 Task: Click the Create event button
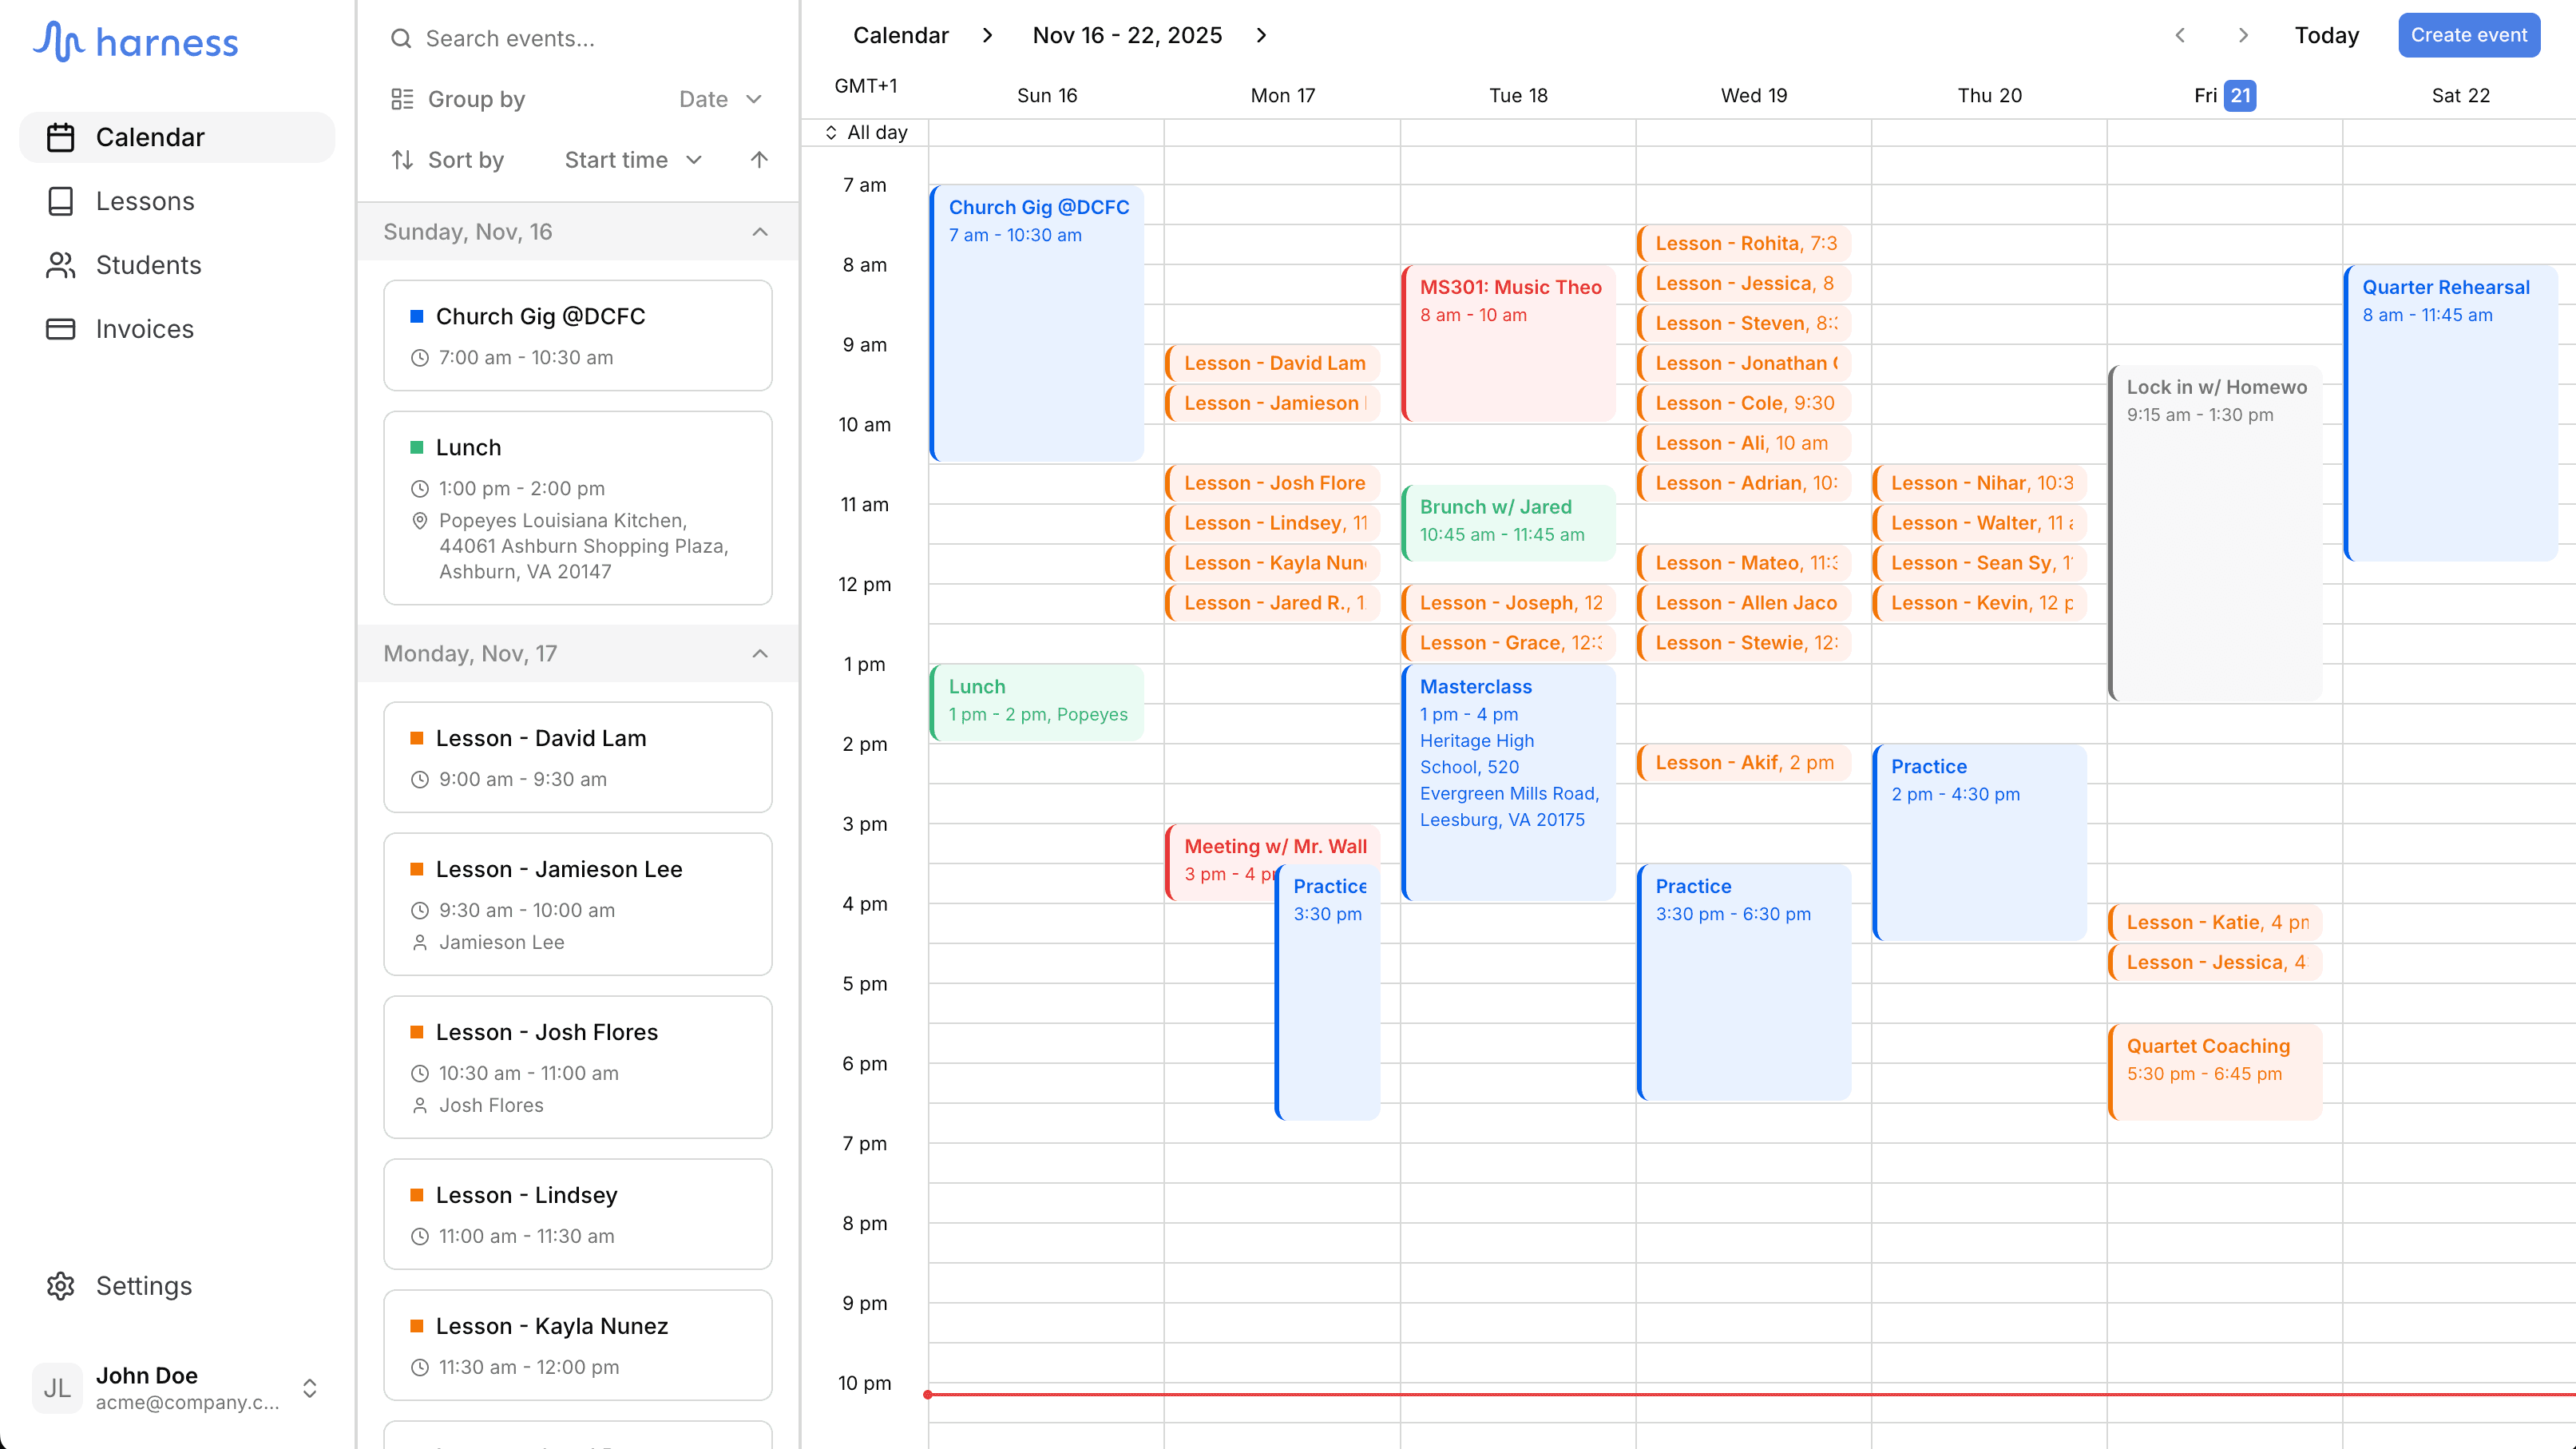coord(2468,36)
